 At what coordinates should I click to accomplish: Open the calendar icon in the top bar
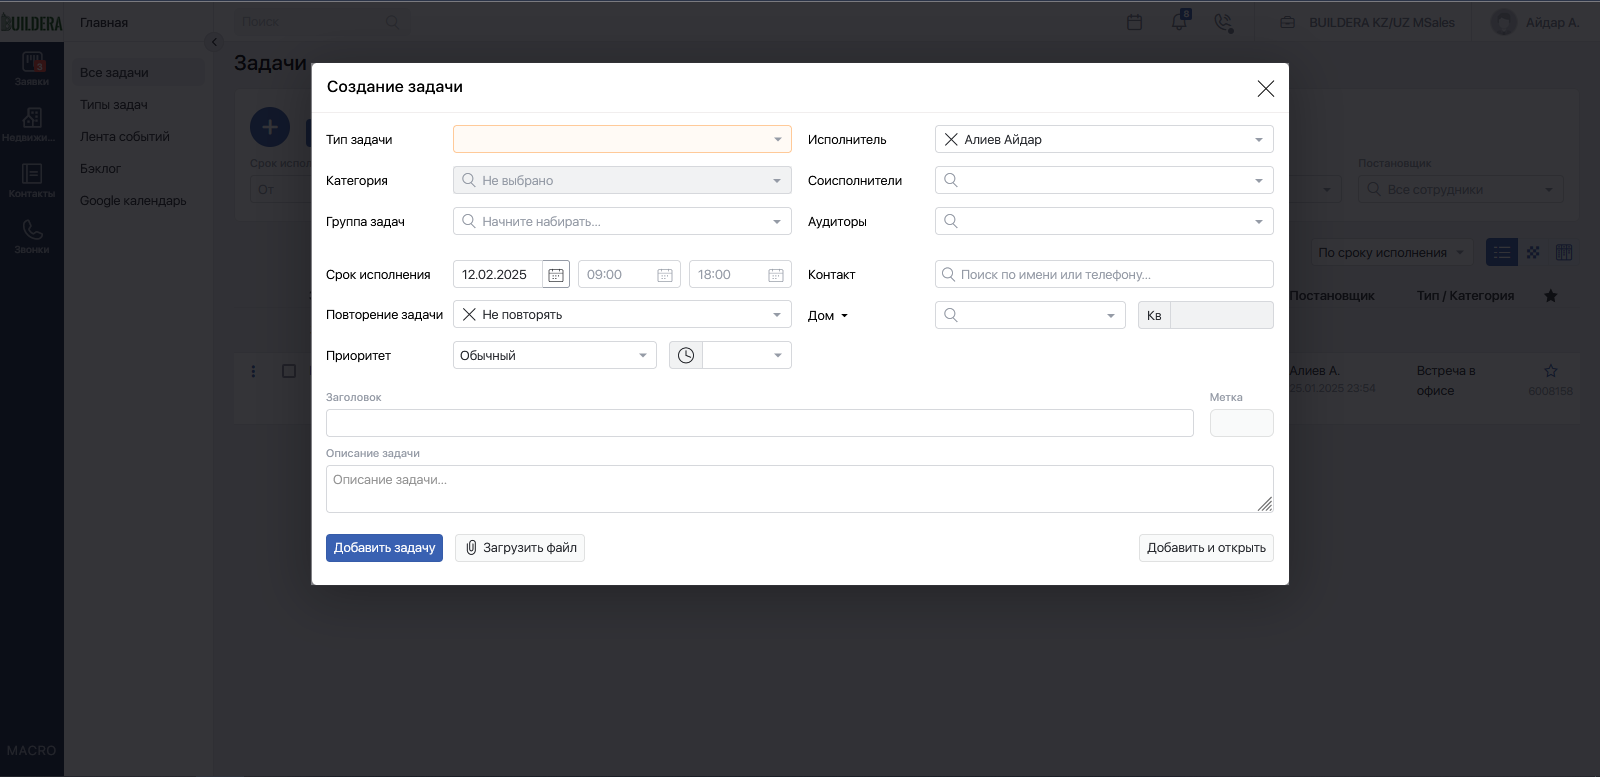tap(1134, 22)
